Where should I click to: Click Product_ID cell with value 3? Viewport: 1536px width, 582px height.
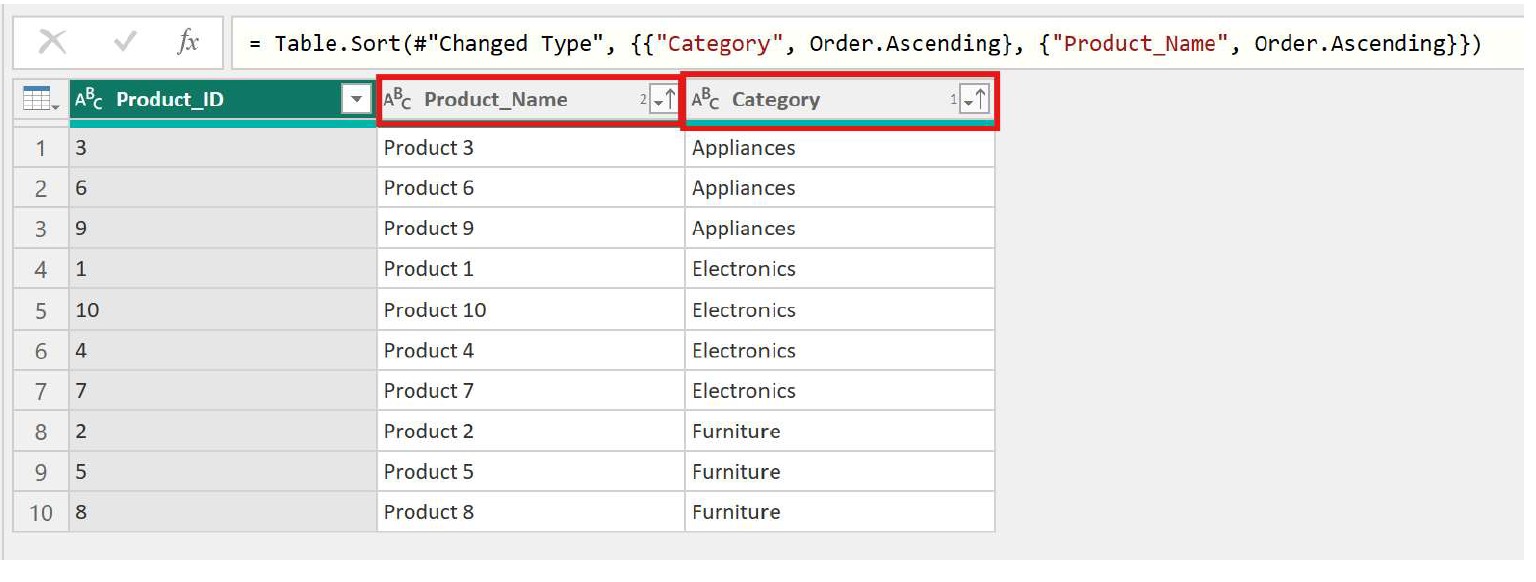point(223,148)
